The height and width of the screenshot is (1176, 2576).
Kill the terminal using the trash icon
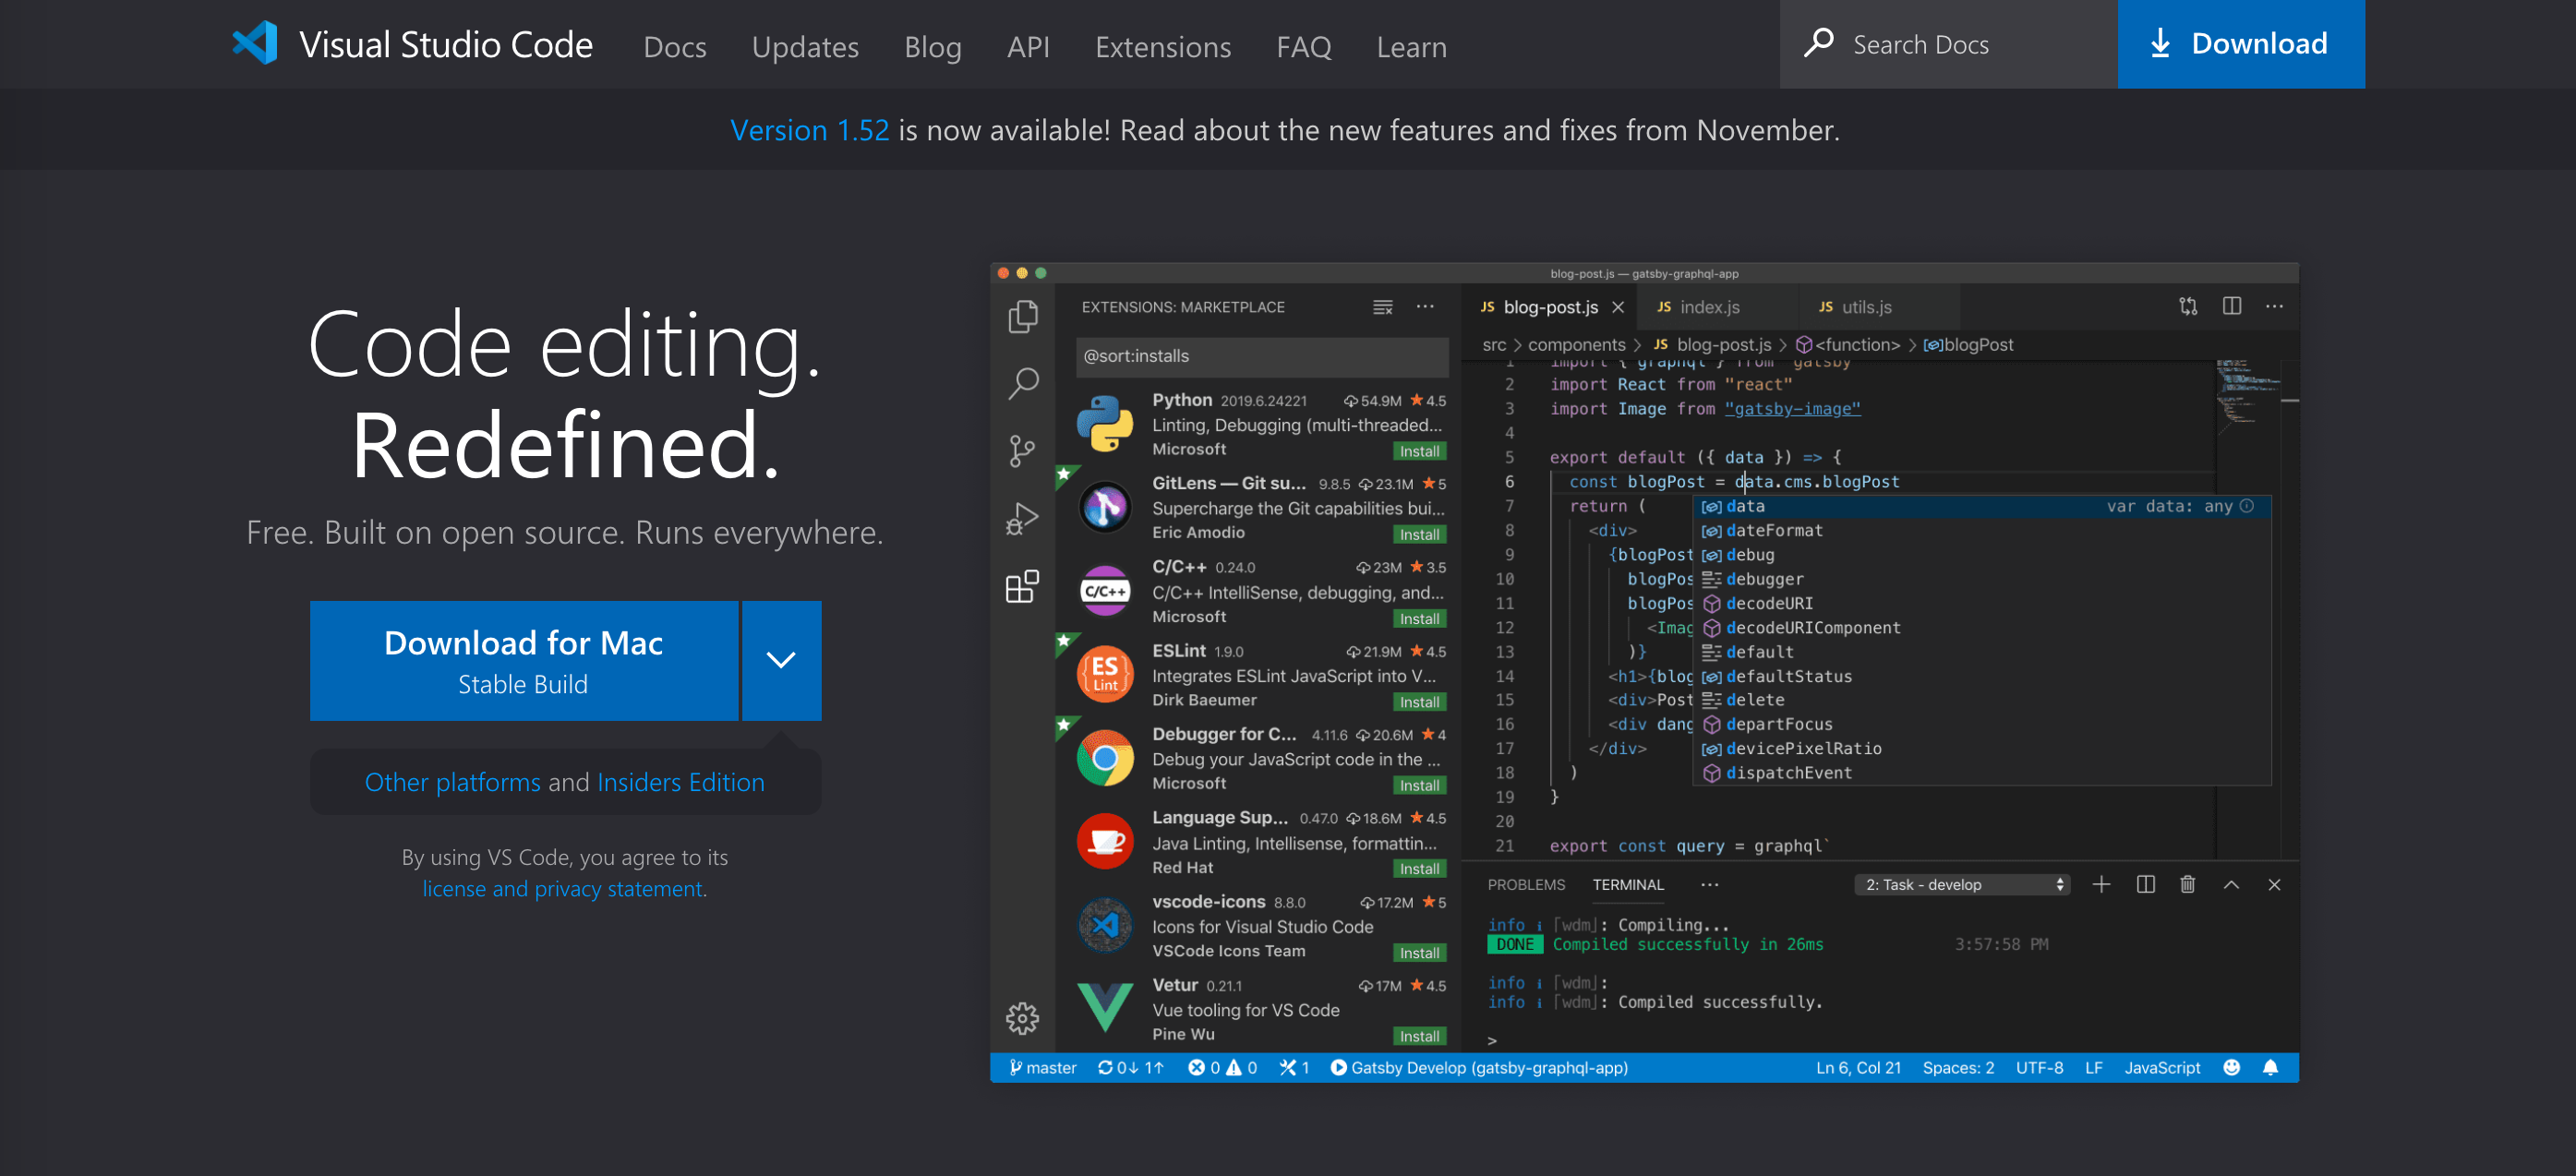point(2188,884)
